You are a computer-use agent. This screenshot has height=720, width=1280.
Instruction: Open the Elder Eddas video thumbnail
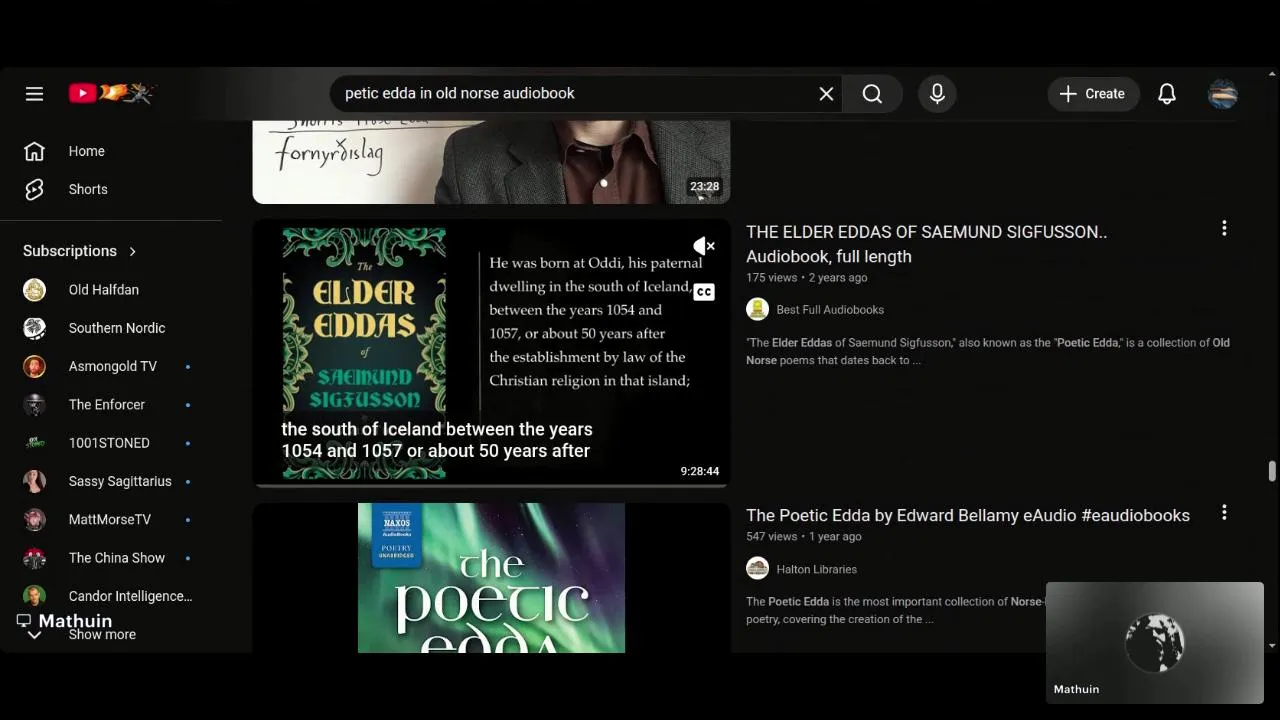point(491,352)
